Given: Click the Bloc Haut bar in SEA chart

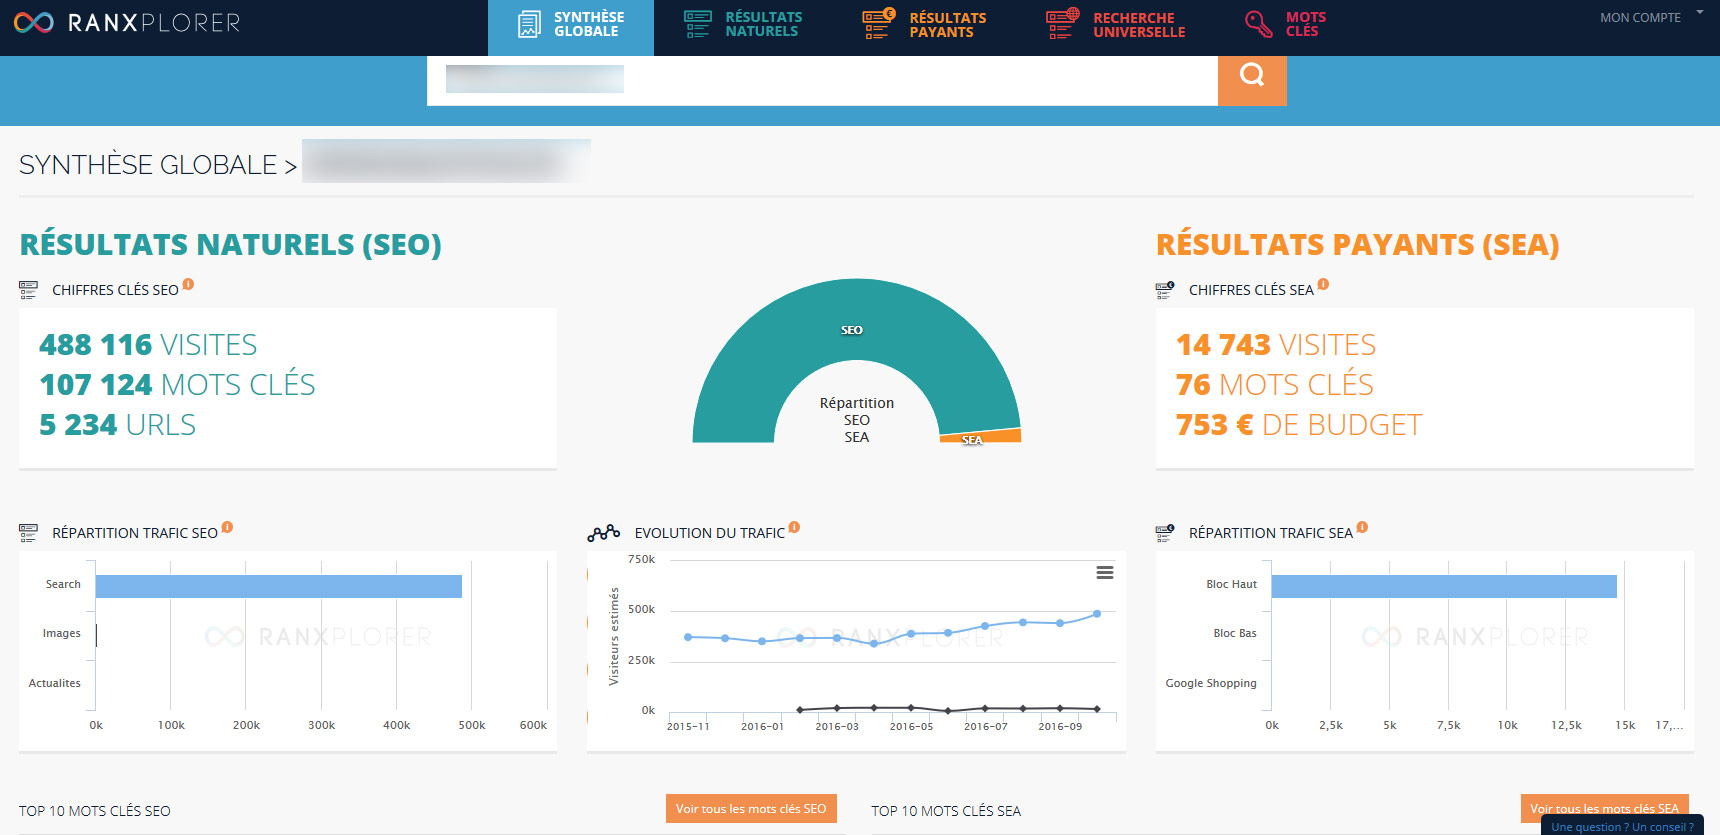Looking at the screenshot, I should pos(1444,586).
